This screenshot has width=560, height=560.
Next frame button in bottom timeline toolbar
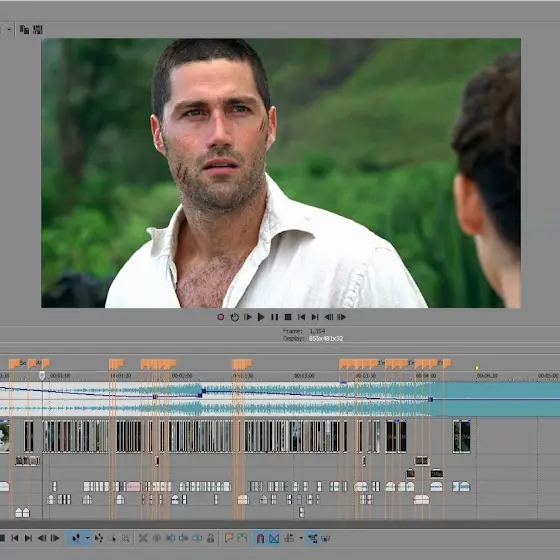pos(55,538)
